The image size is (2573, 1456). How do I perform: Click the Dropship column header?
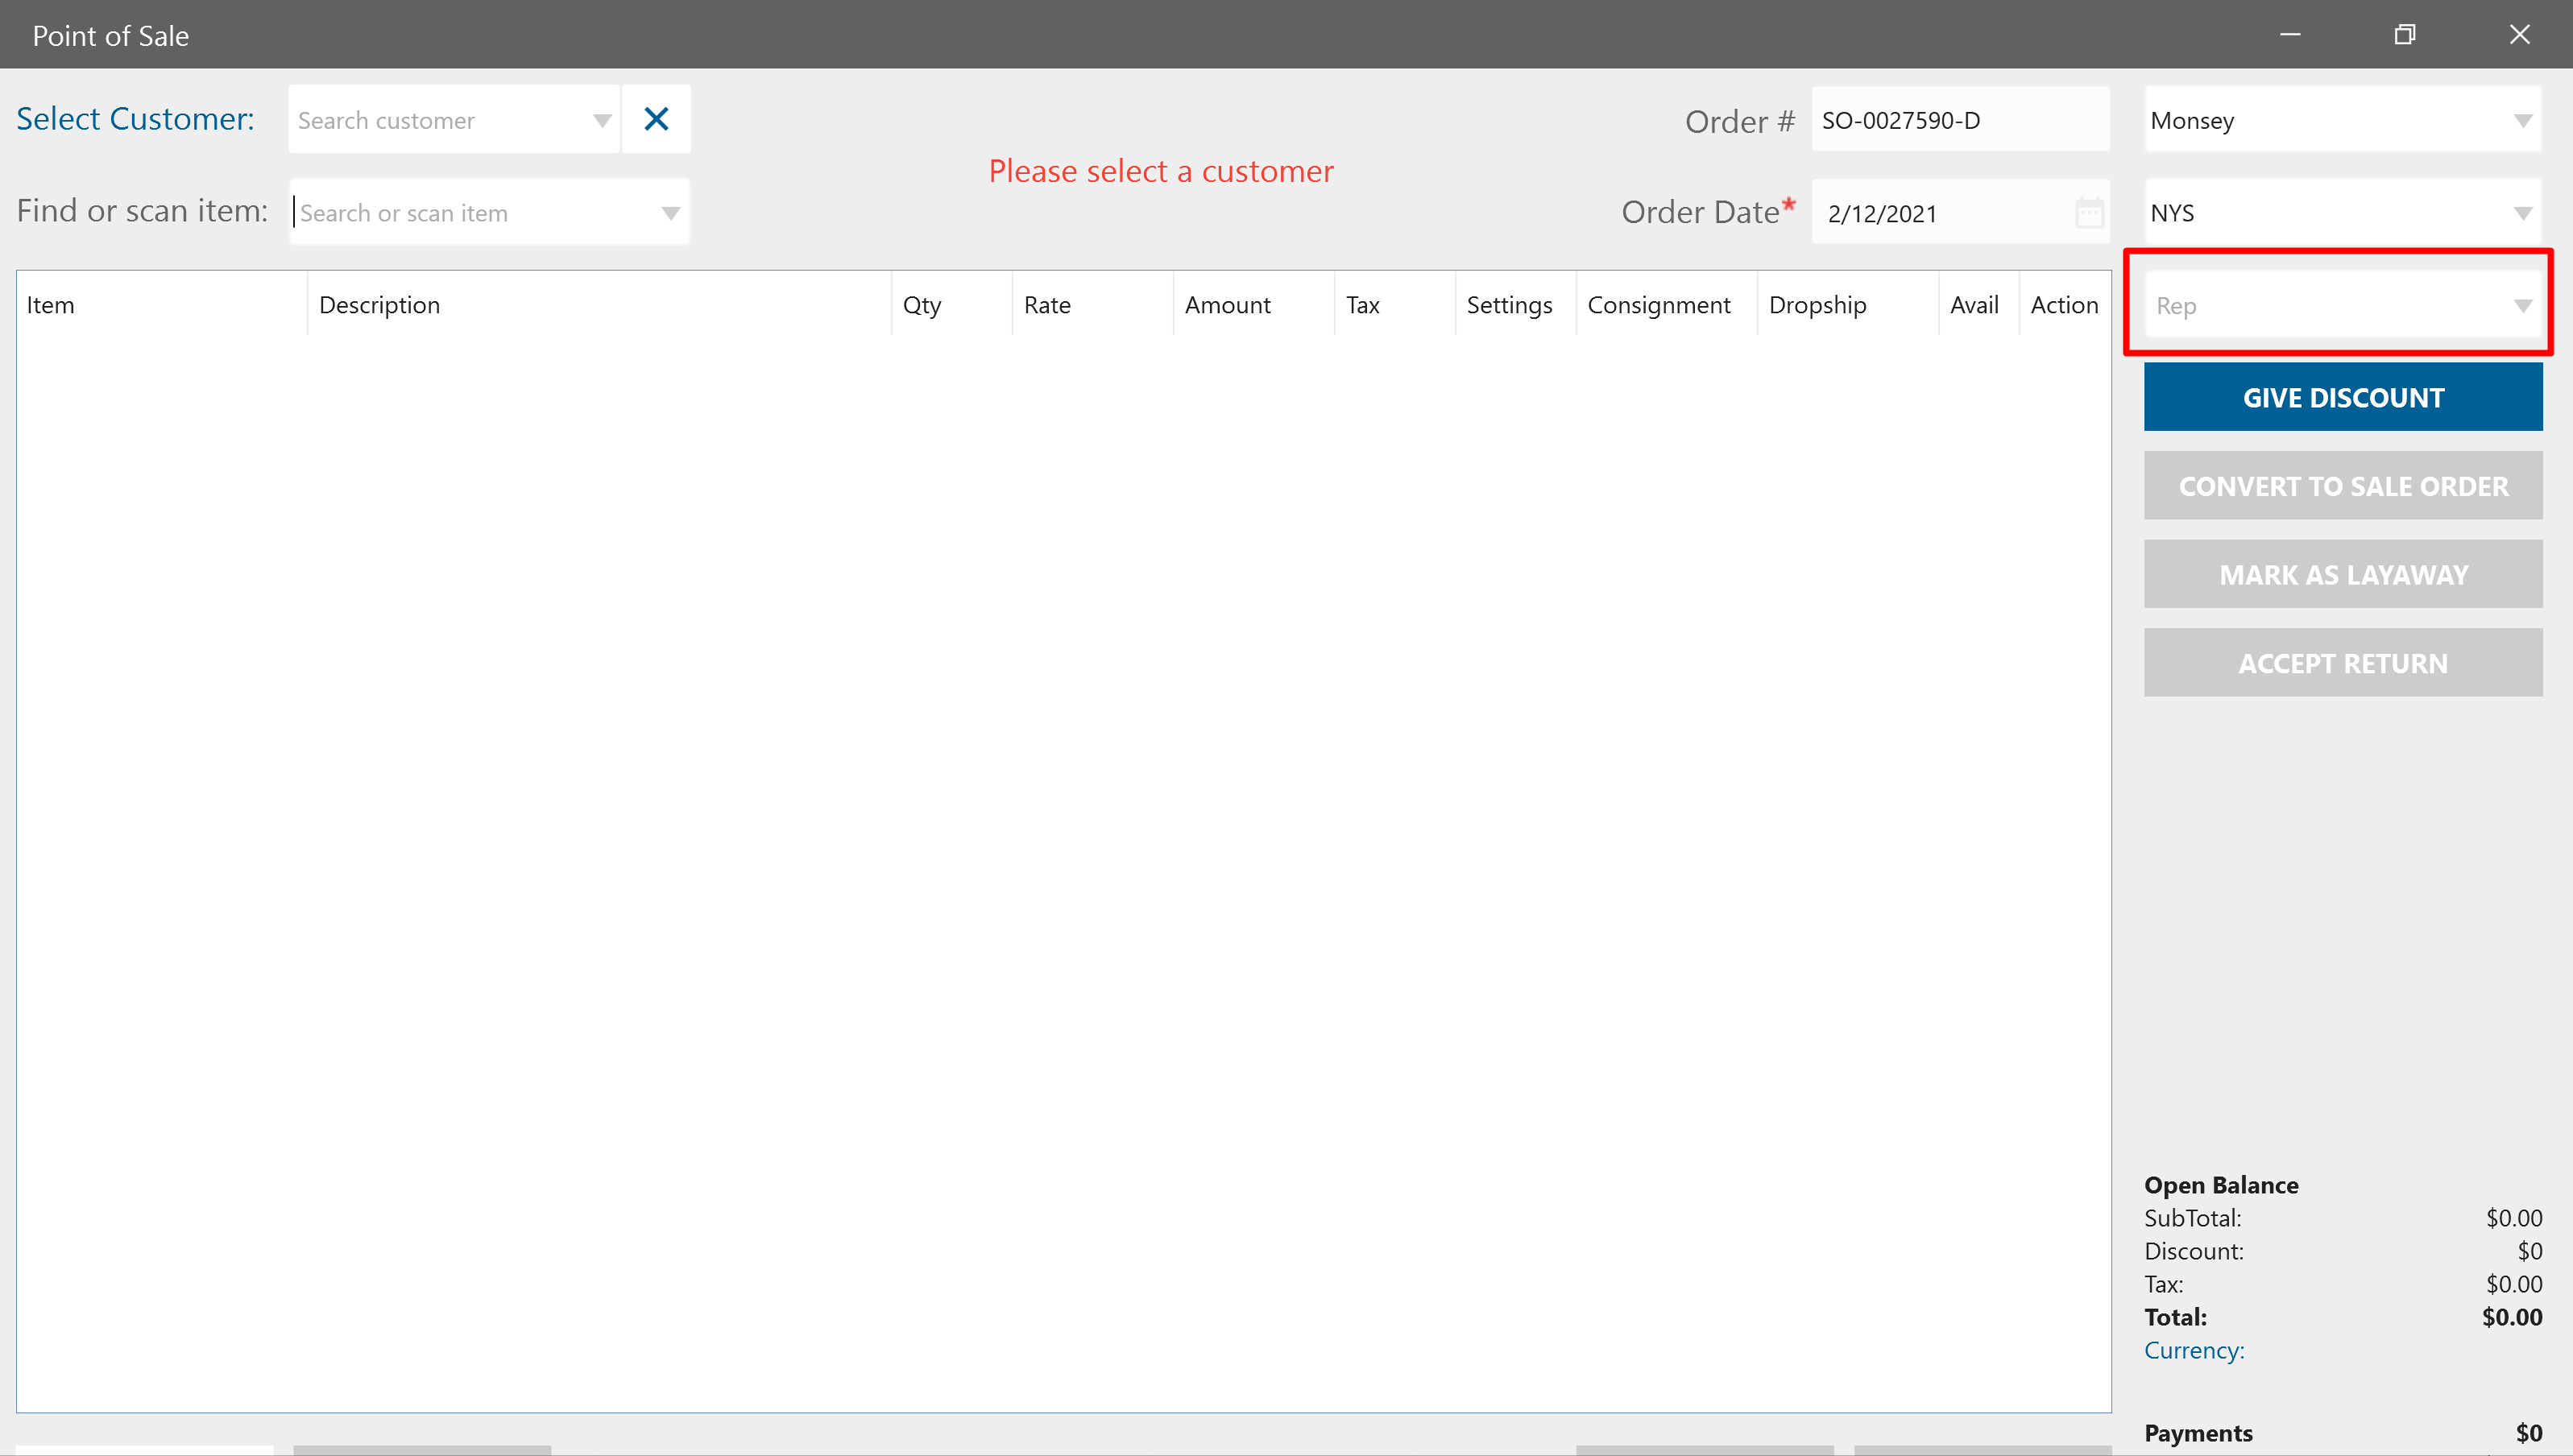click(1817, 305)
